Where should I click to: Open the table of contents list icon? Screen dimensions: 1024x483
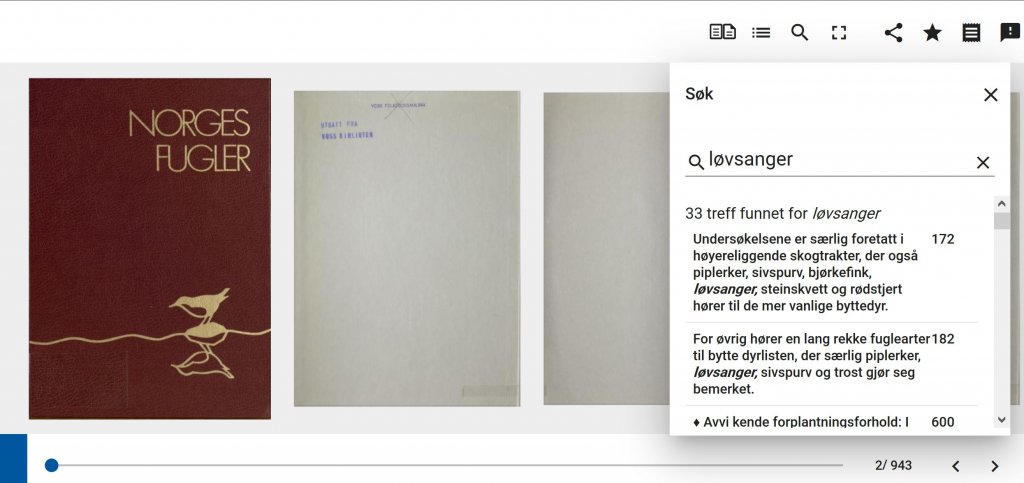761,32
